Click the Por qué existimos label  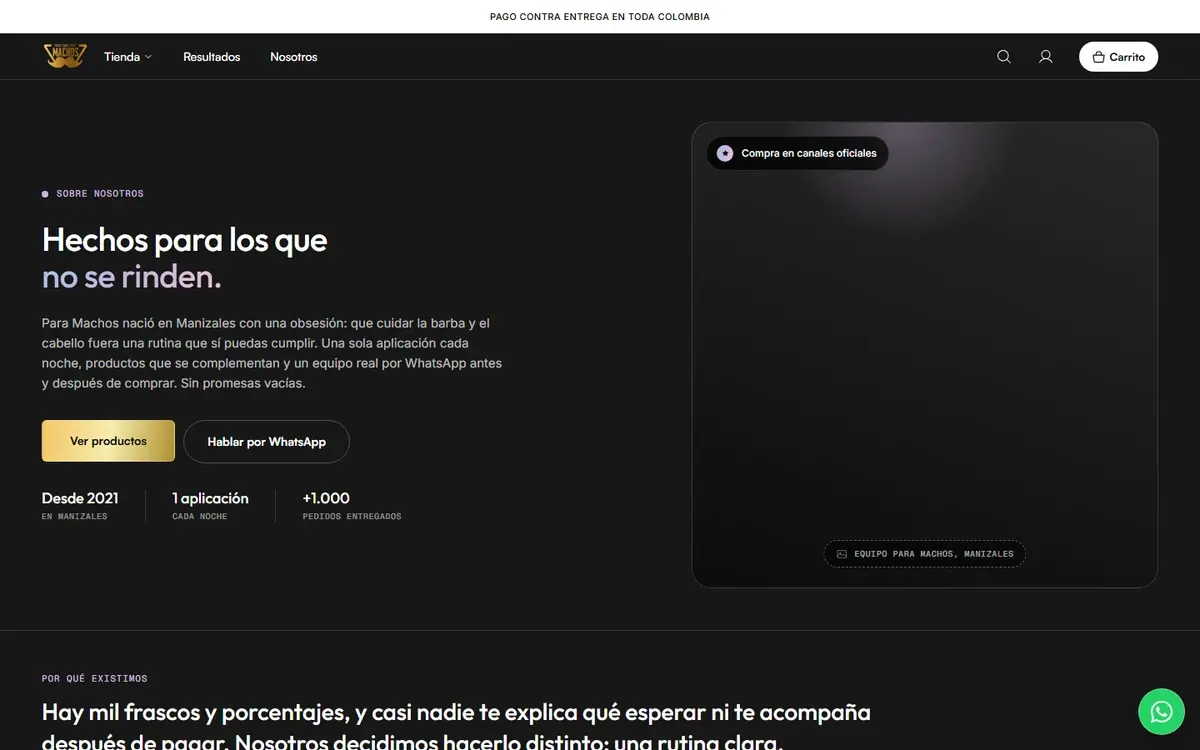click(x=95, y=678)
